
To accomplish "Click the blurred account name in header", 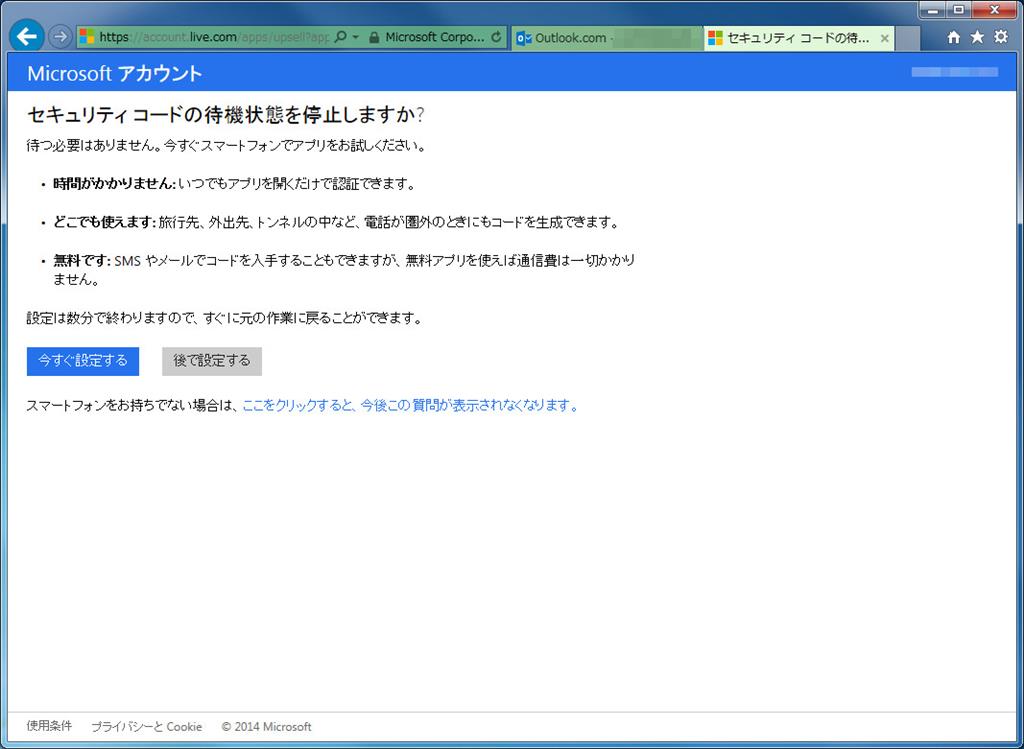I will (954, 72).
